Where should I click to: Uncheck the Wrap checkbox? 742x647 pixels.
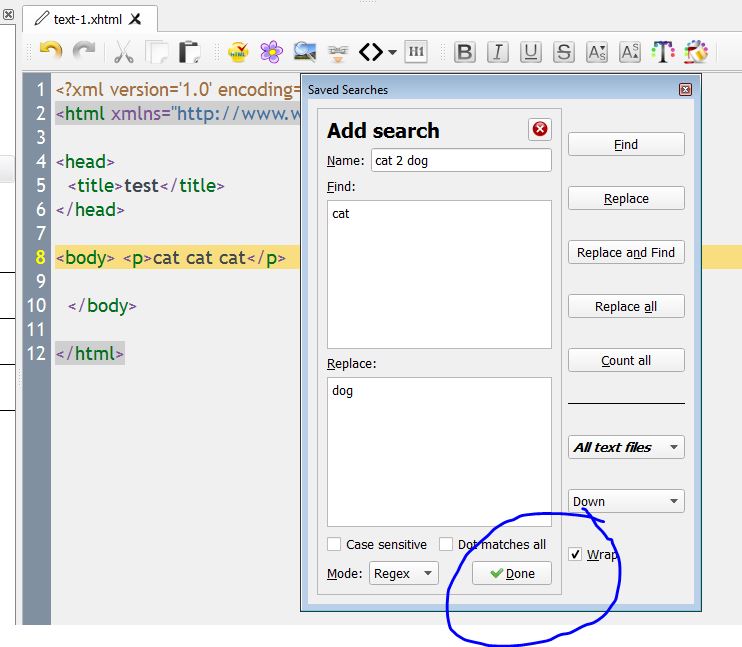coord(575,554)
